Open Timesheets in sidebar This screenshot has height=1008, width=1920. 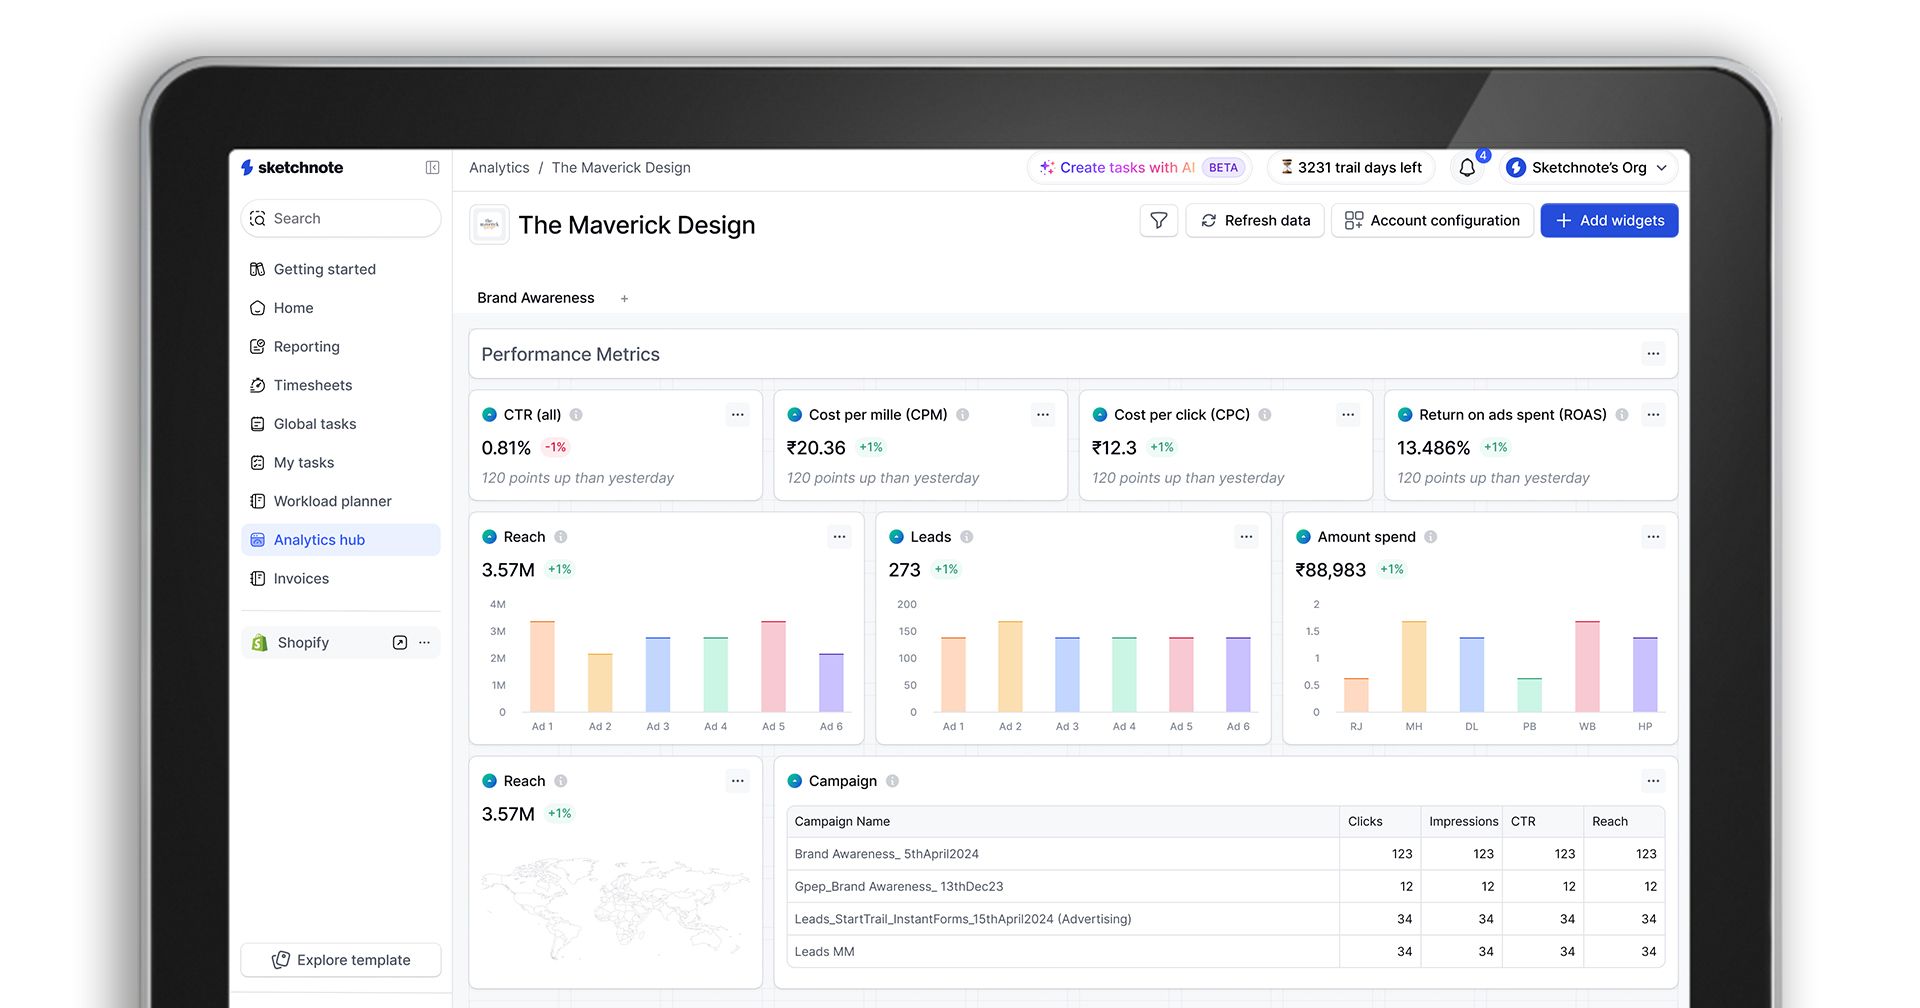pos(340,385)
